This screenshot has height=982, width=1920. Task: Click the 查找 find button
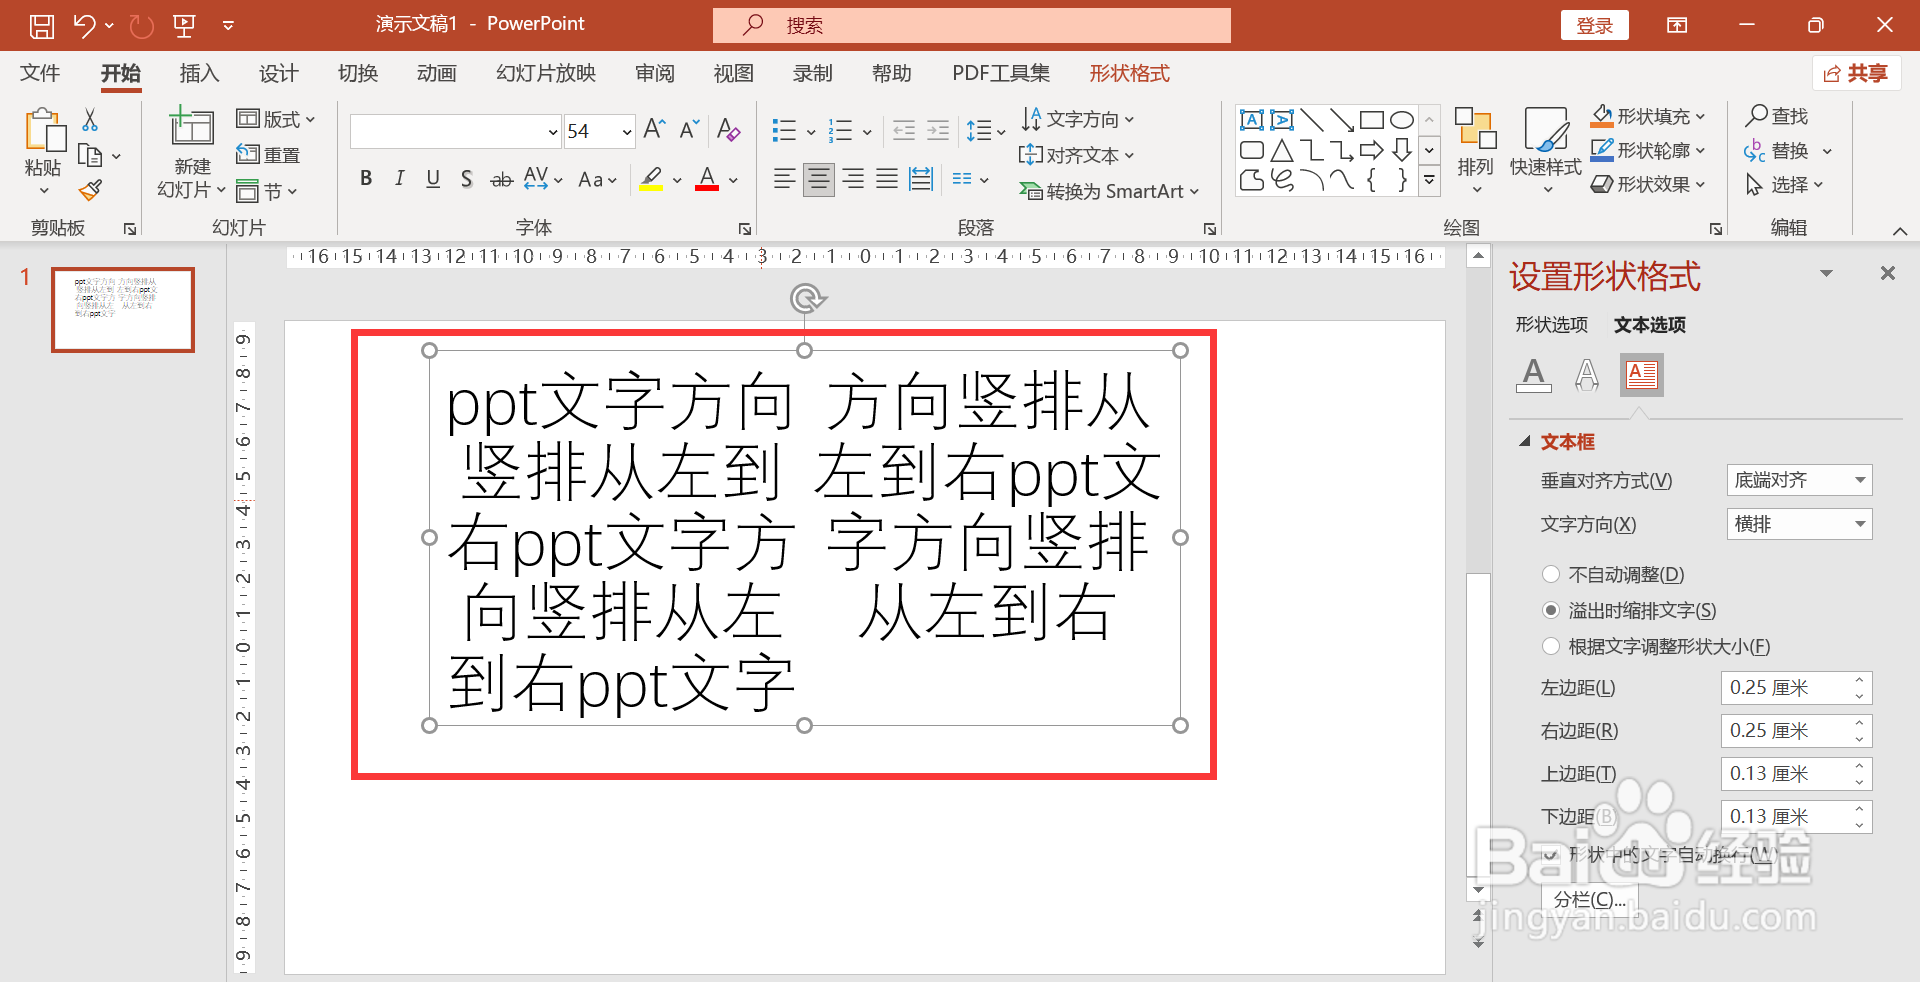(1777, 116)
